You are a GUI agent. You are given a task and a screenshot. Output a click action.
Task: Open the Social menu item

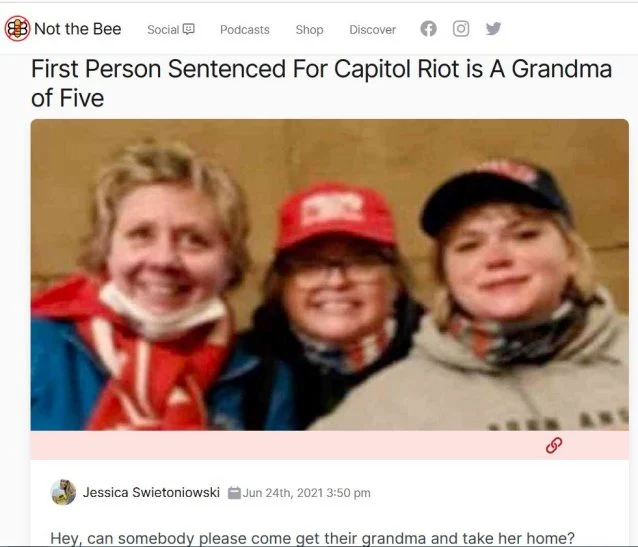point(170,29)
